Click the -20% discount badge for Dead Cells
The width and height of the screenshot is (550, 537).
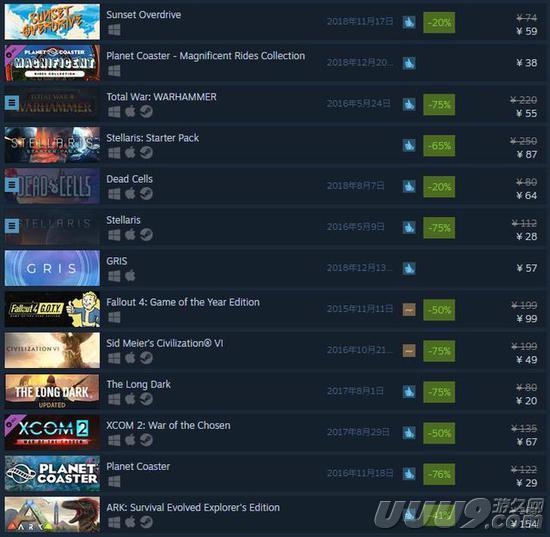click(439, 187)
